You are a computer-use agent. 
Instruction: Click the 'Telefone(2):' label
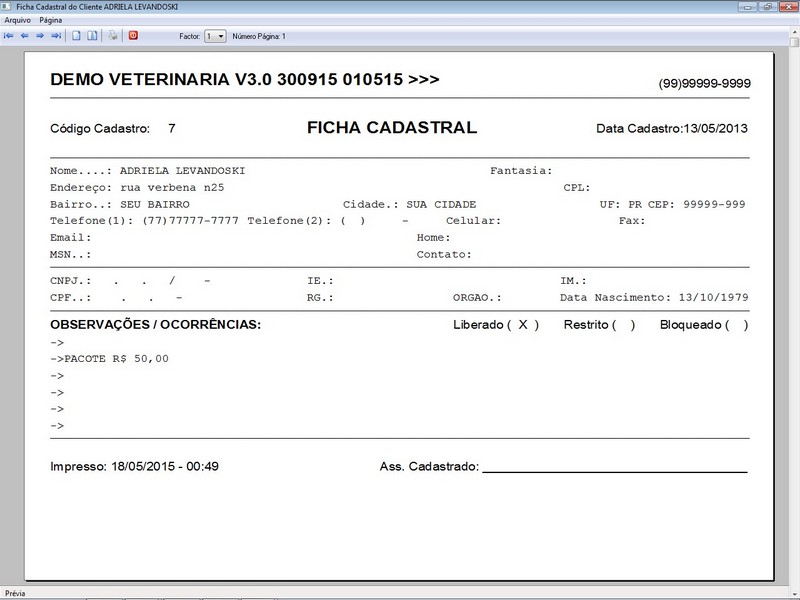[x=289, y=220]
